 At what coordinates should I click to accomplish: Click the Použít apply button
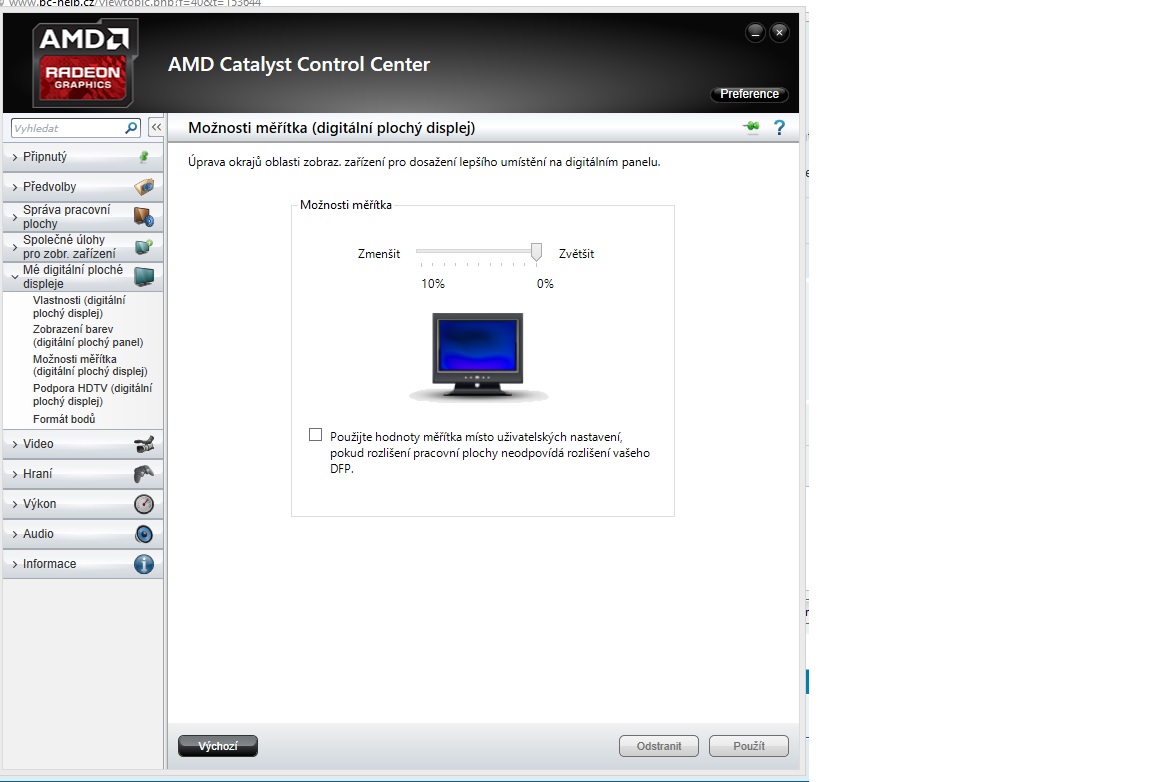pos(749,746)
